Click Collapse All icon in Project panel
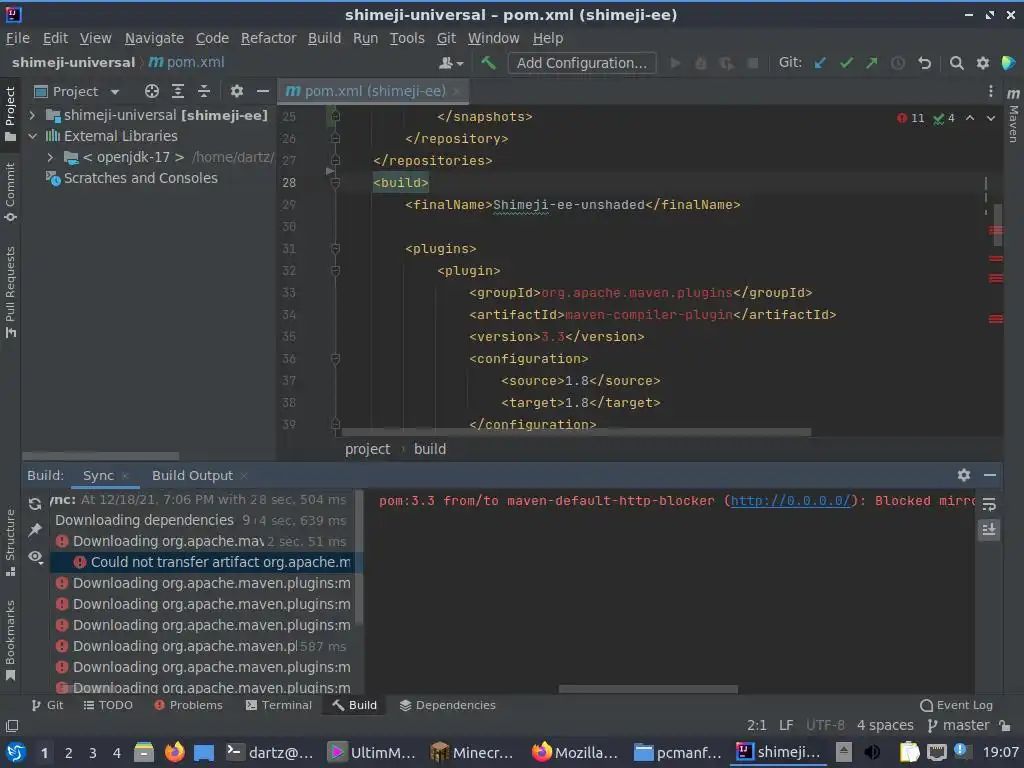 204,91
